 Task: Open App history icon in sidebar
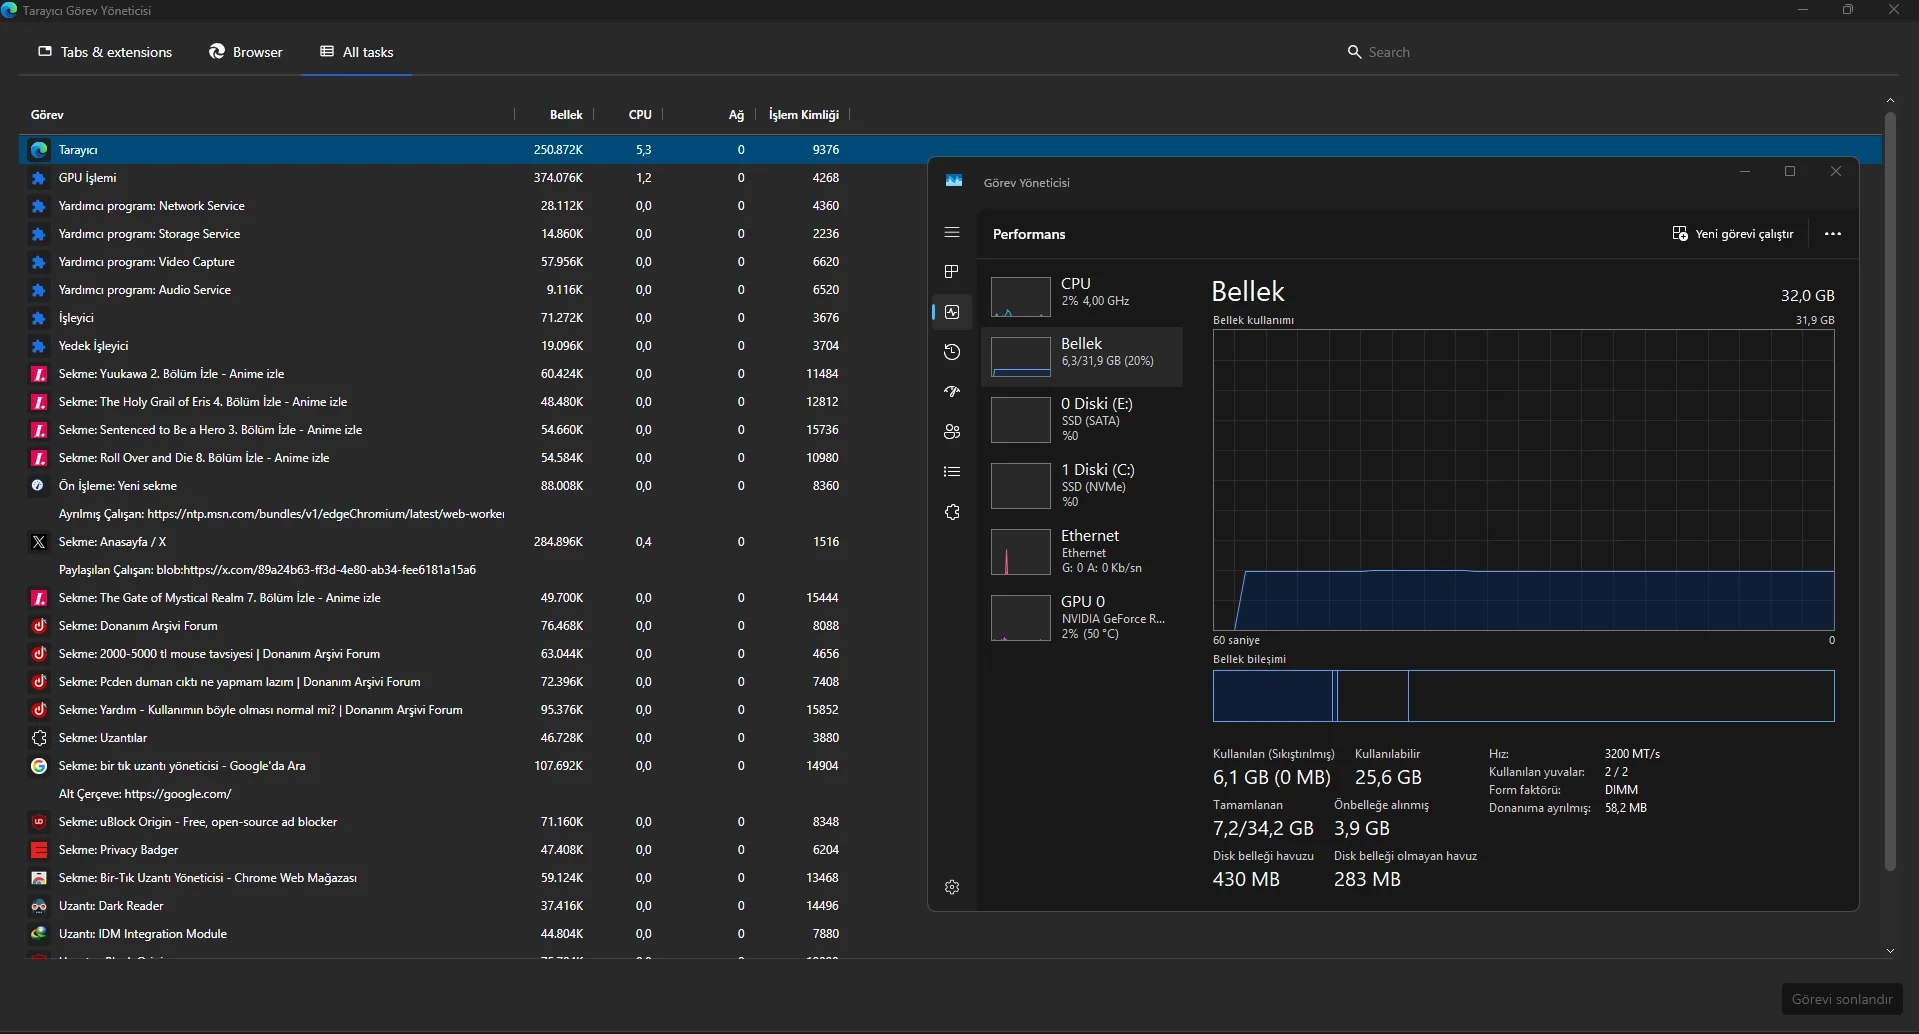(x=951, y=352)
